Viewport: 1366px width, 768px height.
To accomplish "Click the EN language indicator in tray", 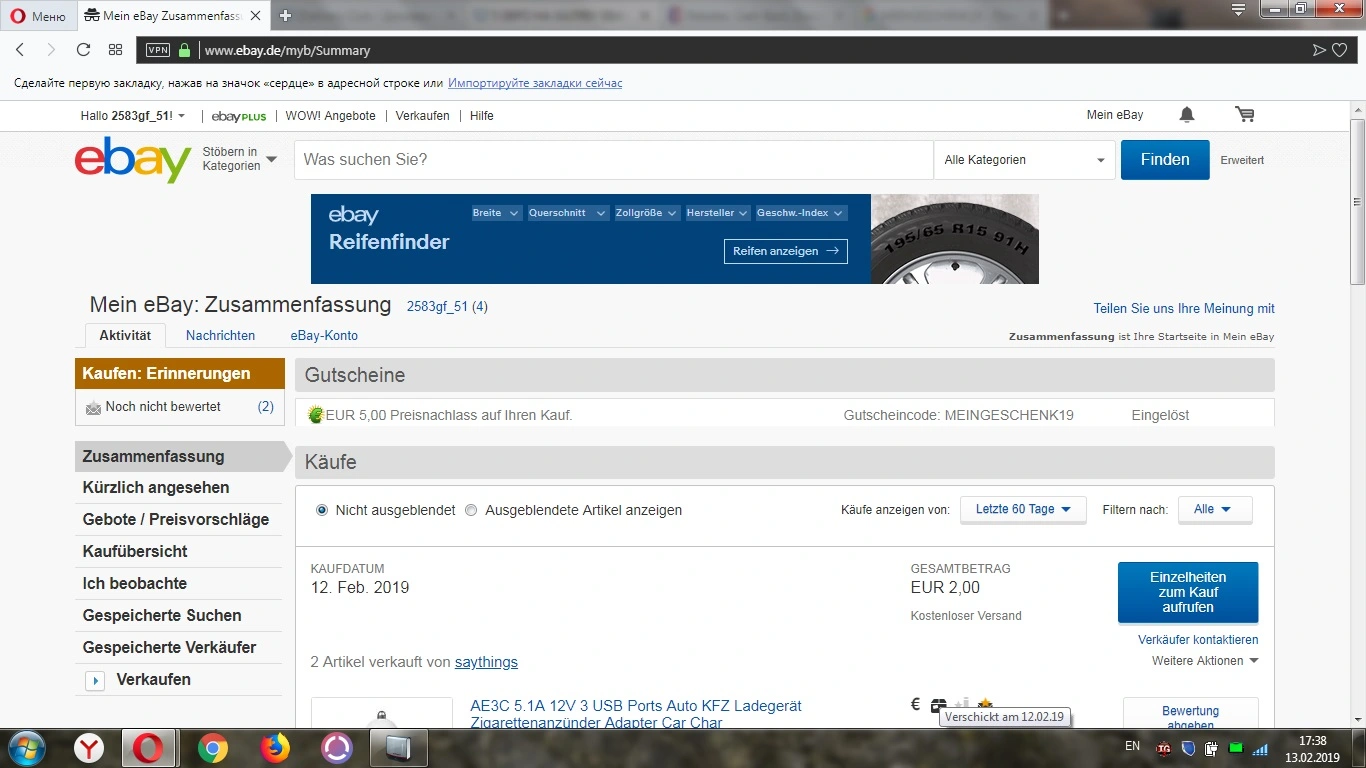I will click(1132, 746).
